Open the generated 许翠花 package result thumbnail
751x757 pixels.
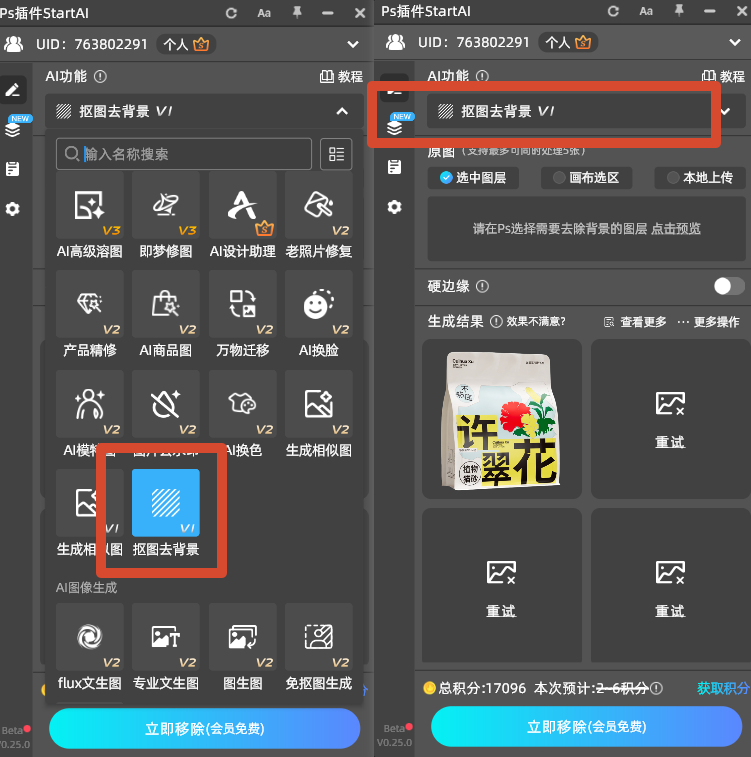pyautogui.click(x=501, y=419)
